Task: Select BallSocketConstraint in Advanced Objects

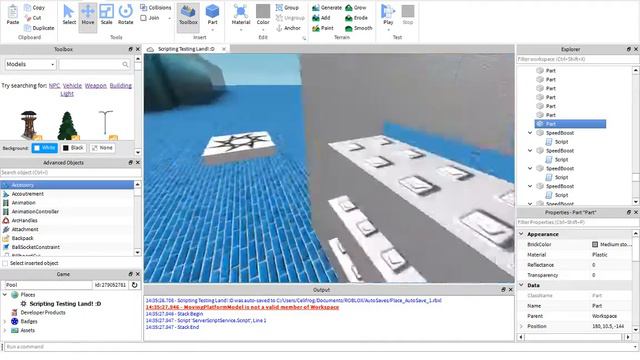Action: [36, 247]
